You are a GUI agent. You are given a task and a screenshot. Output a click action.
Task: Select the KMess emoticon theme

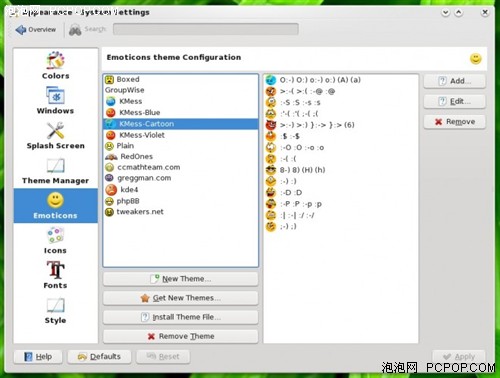coord(181,101)
